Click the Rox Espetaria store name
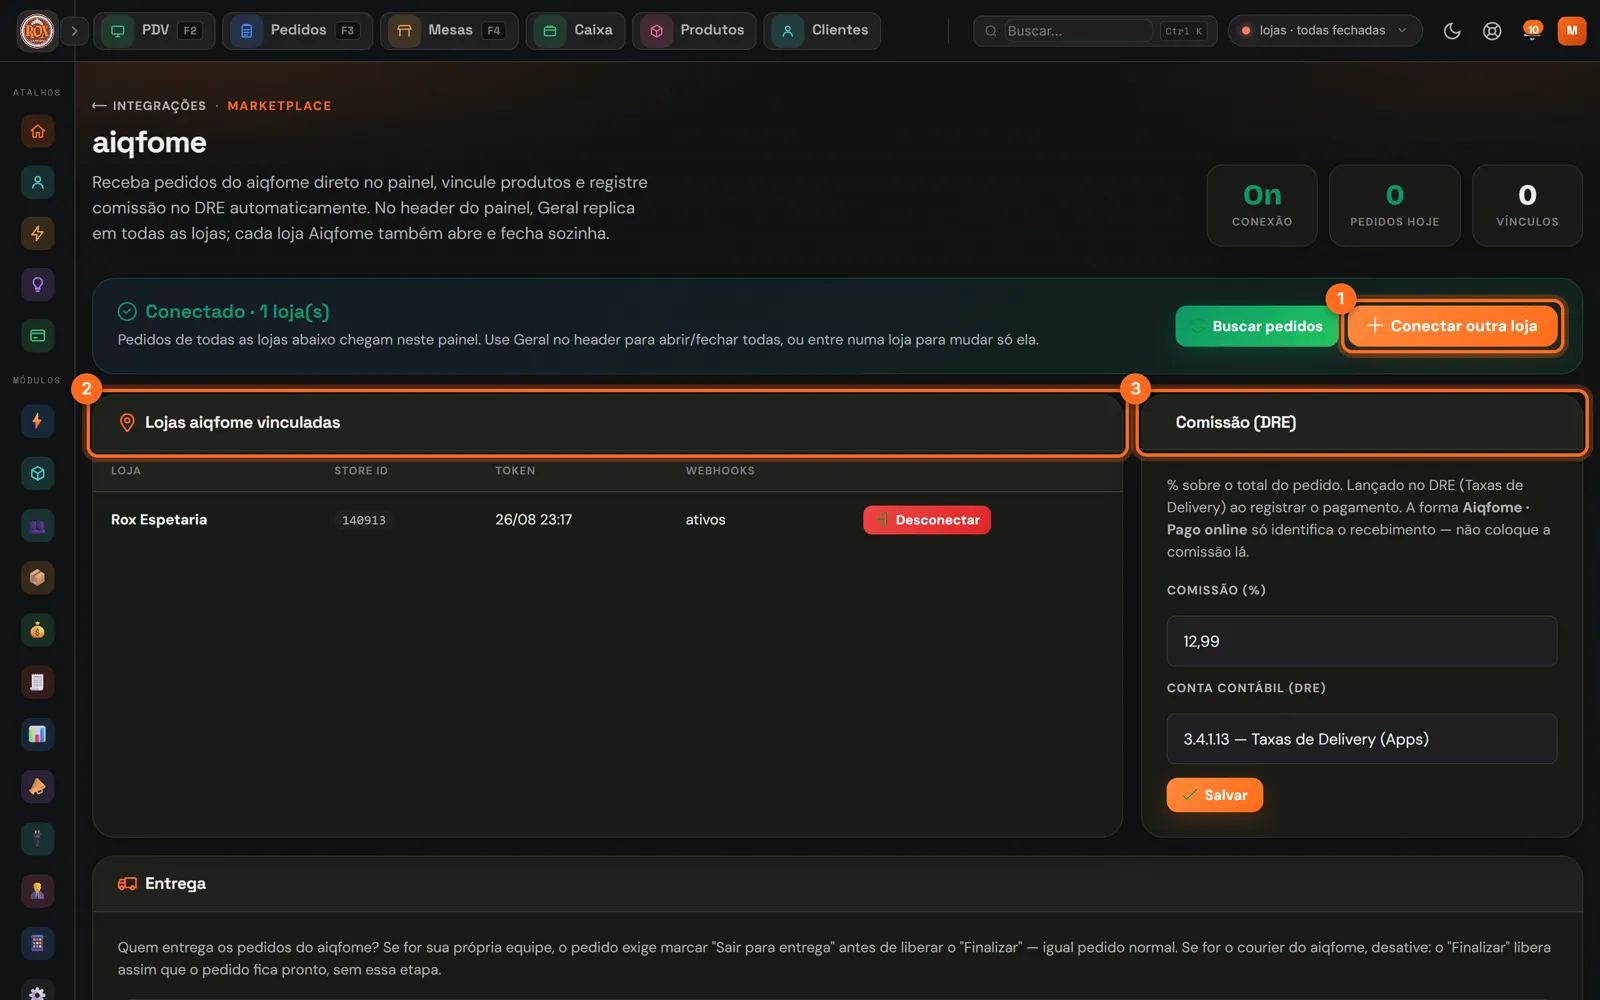Image resolution: width=1600 pixels, height=1000 pixels. click(159, 520)
